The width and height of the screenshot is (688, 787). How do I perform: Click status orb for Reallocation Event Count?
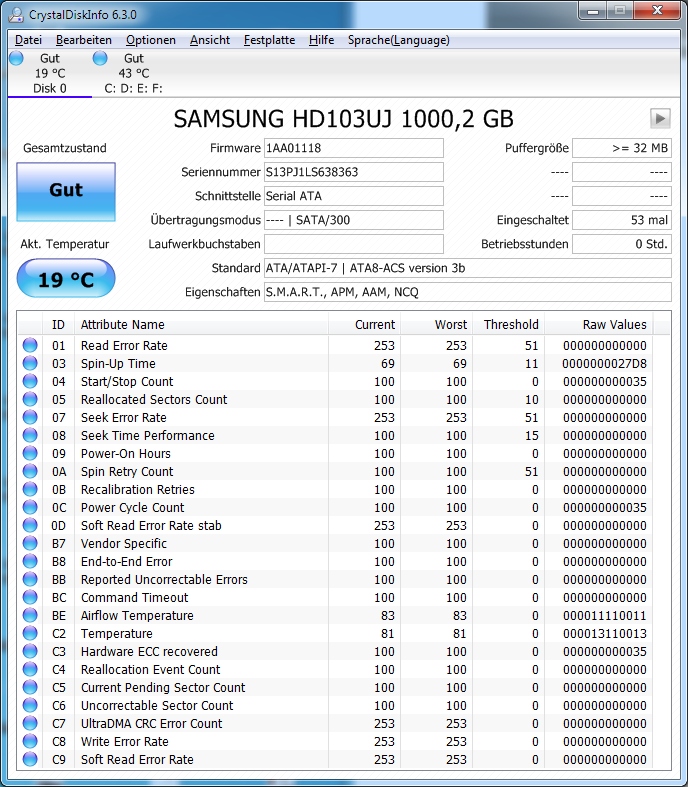point(30,669)
